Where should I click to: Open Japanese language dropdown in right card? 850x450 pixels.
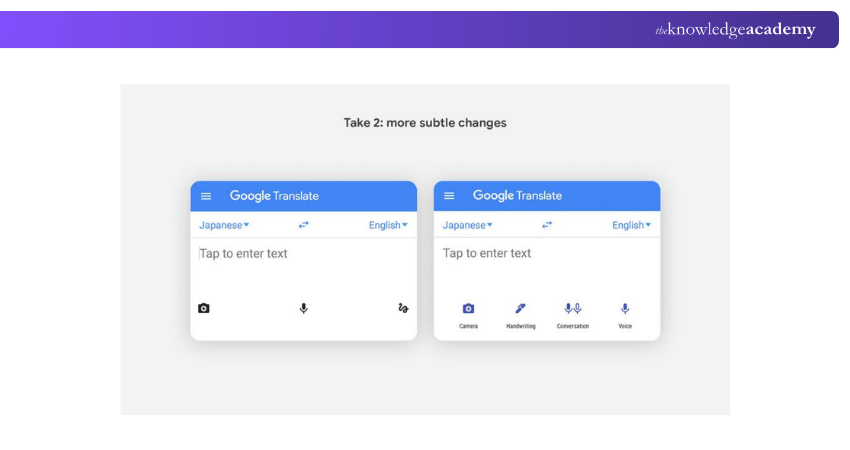tap(467, 225)
